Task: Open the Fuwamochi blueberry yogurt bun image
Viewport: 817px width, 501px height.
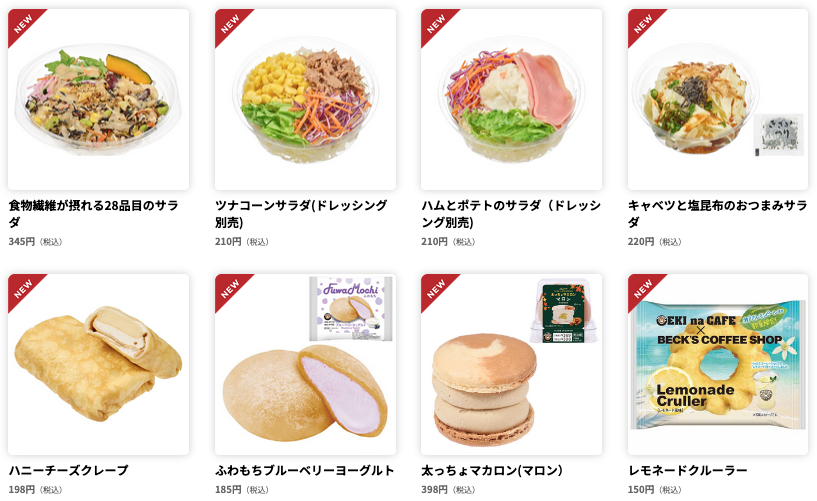Action: (x=305, y=365)
